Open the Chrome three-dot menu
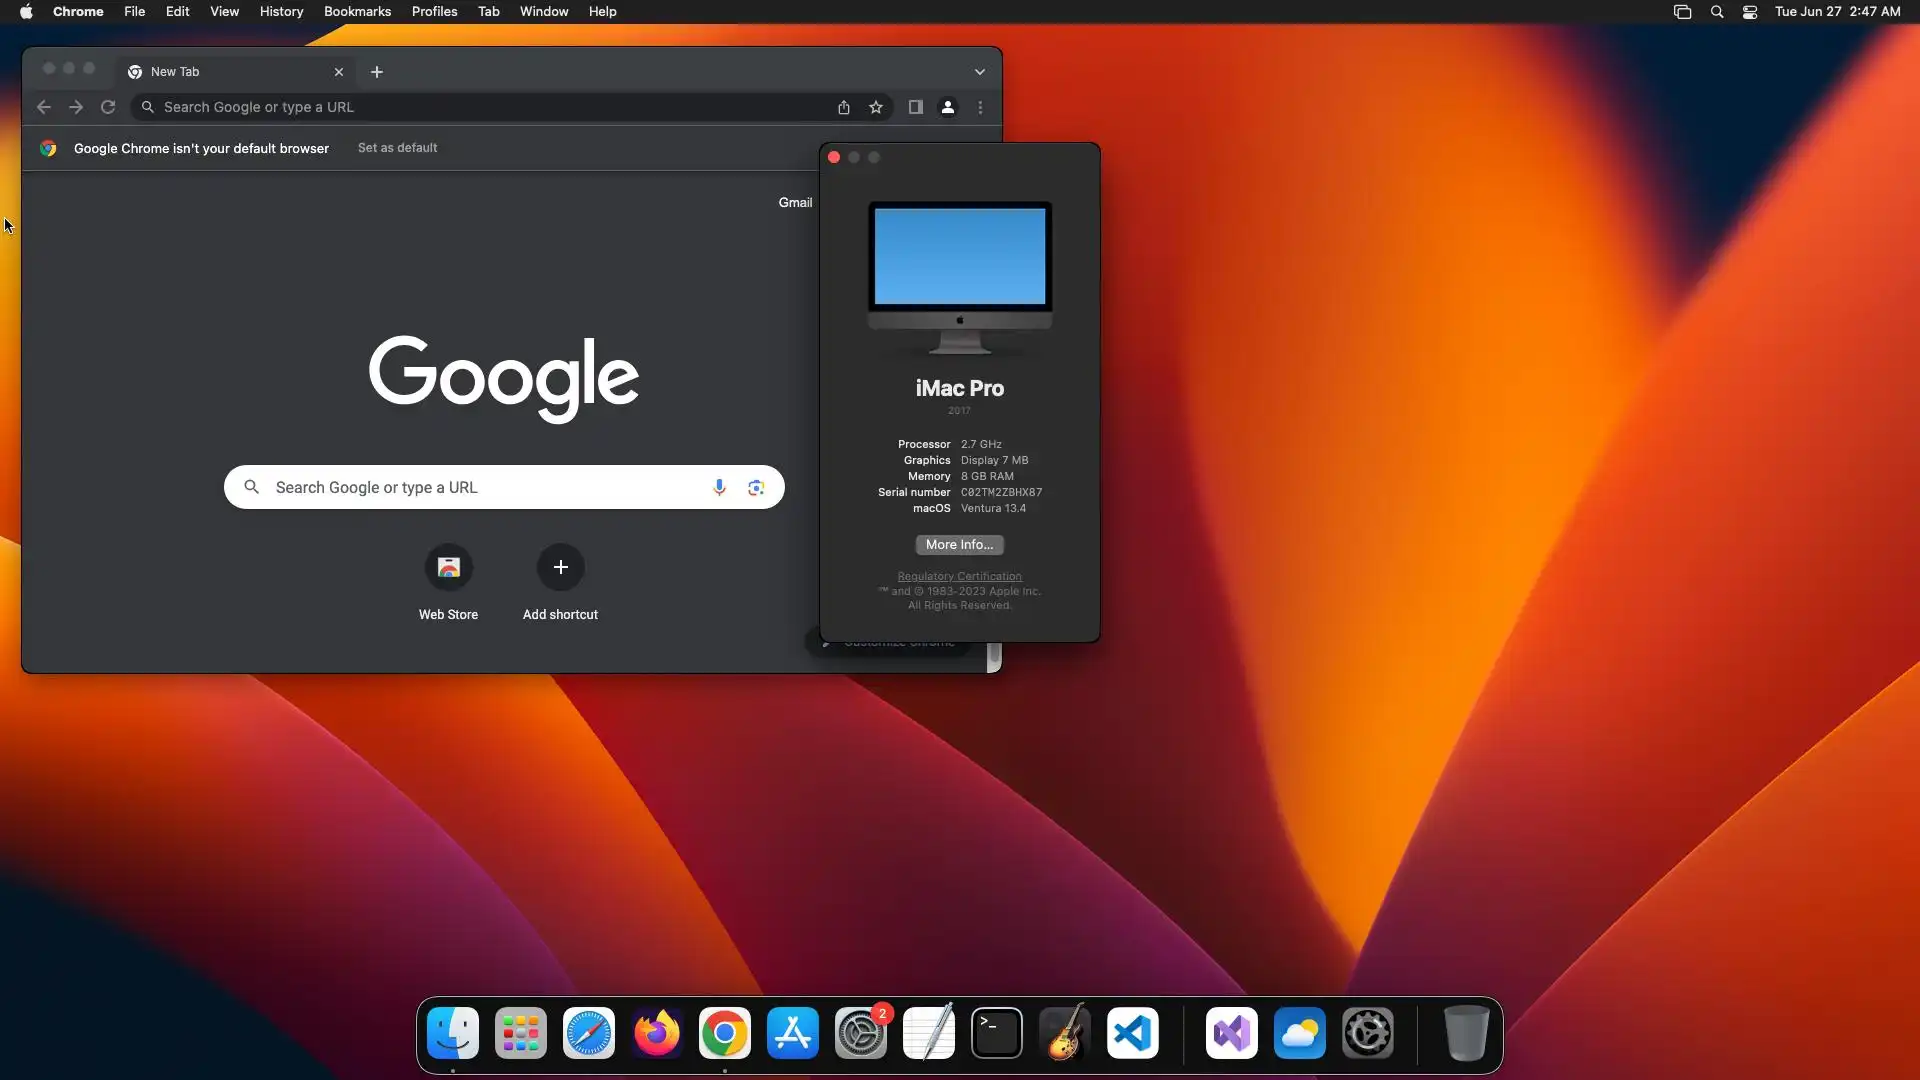Viewport: 1920px width, 1080px height. [x=980, y=107]
